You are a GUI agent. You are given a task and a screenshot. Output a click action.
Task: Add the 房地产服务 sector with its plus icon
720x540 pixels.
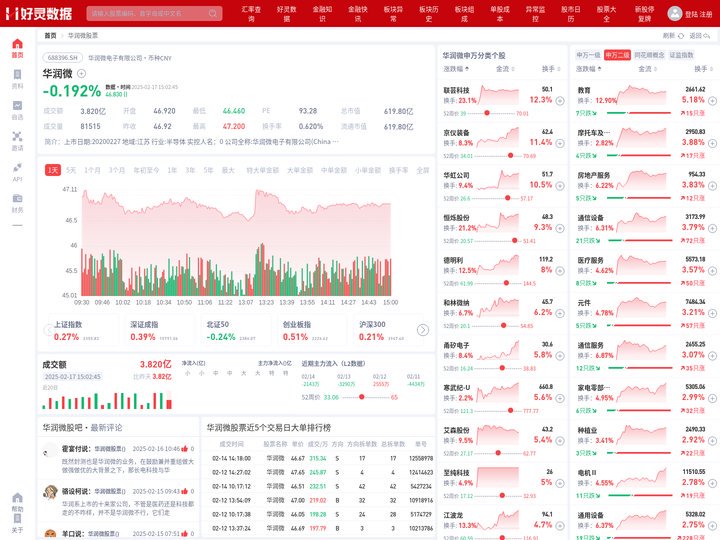tap(712, 186)
